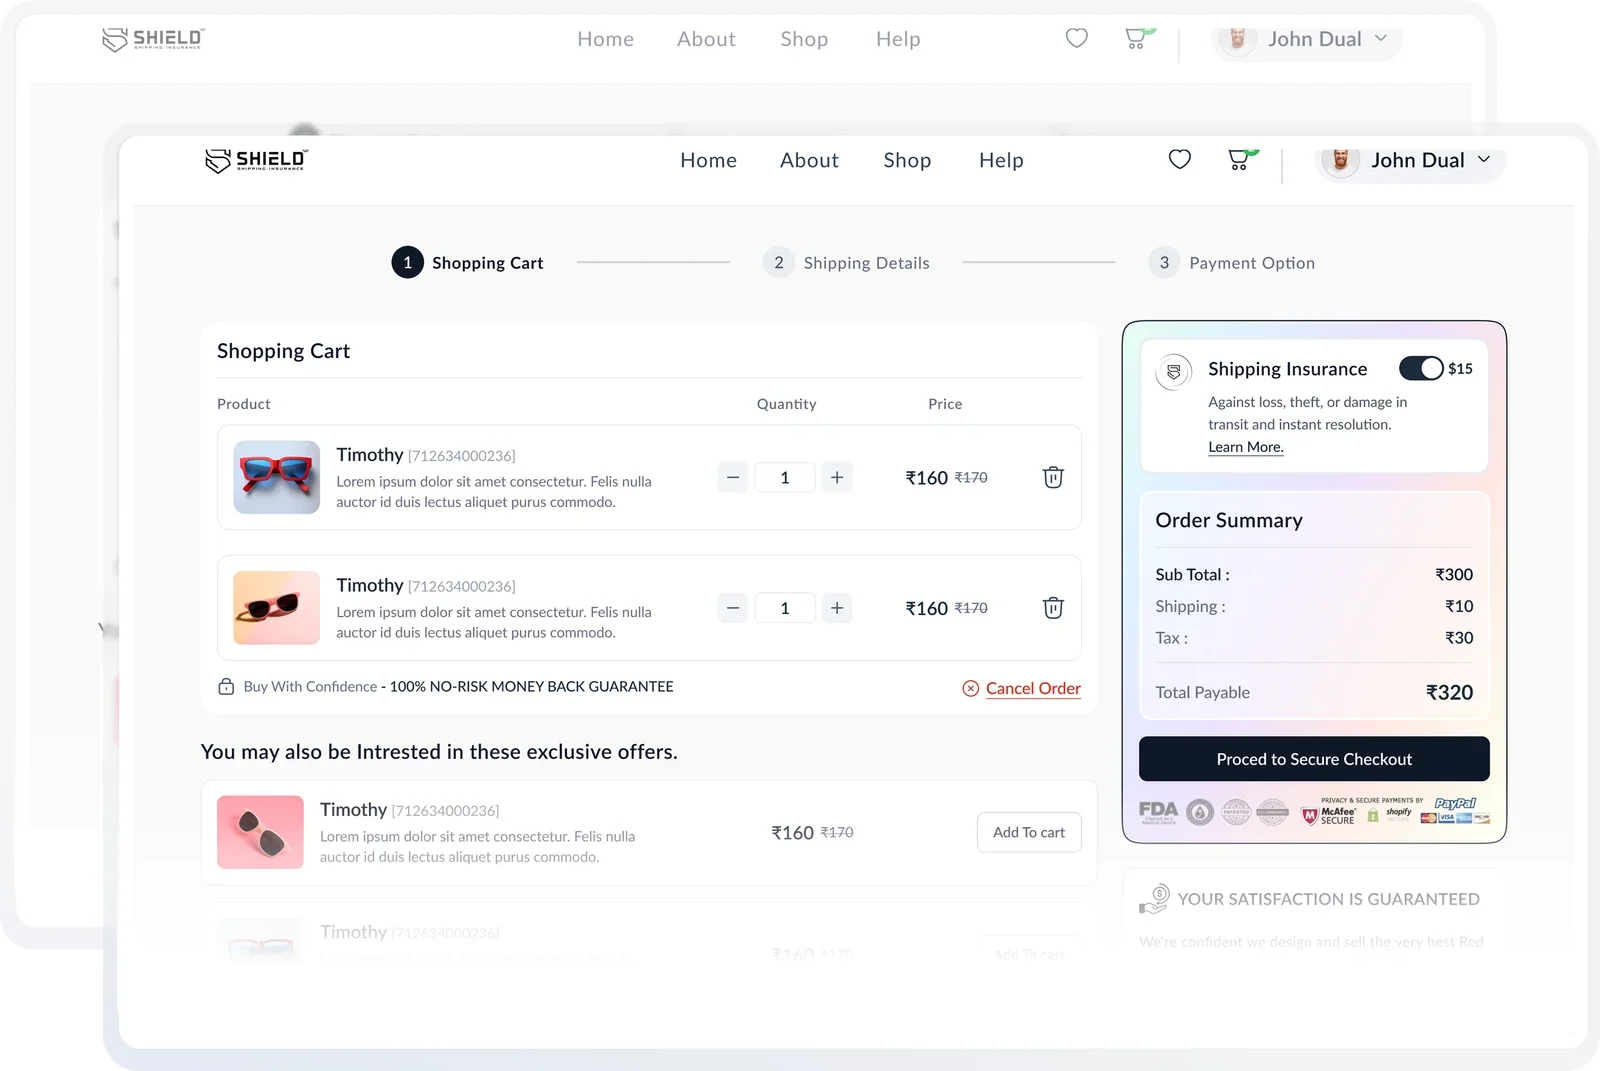Viewport: 1600px width, 1071px height.
Task: Go to step 2 Shipping Details
Action: click(846, 262)
